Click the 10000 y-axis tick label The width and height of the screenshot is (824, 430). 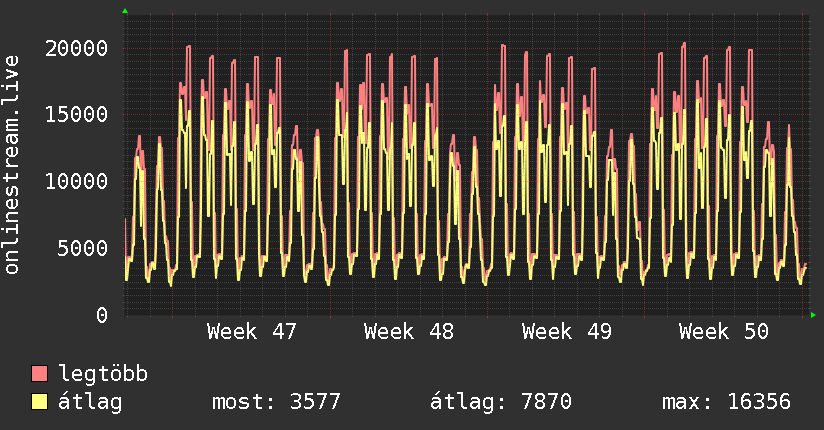coord(76,181)
